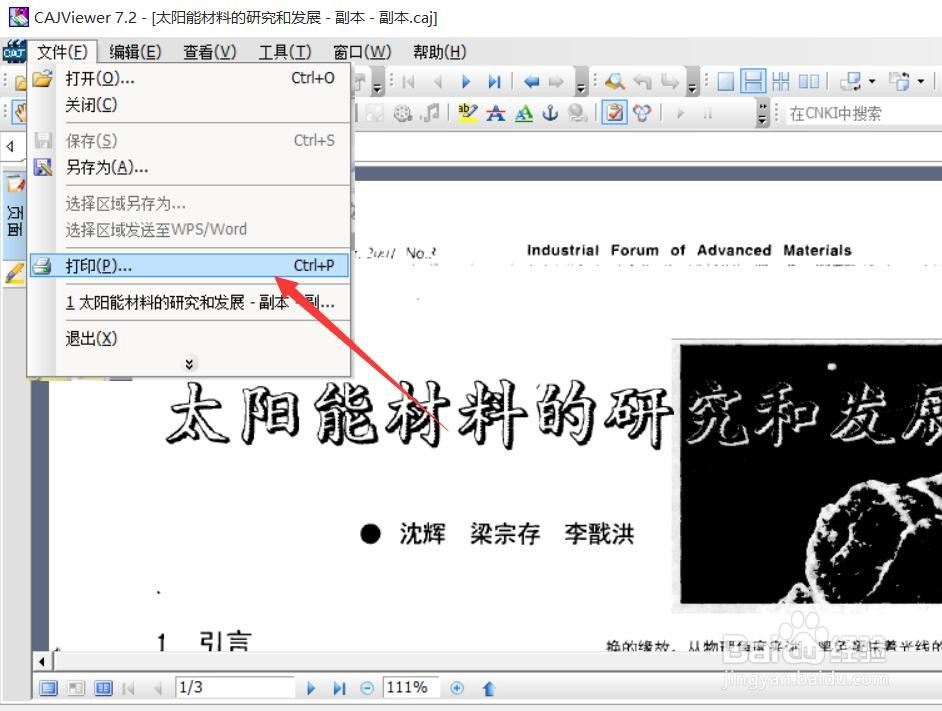Image resolution: width=942 pixels, height=711 pixels.
Task: Click the next page arrow button
Action: pos(311,688)
